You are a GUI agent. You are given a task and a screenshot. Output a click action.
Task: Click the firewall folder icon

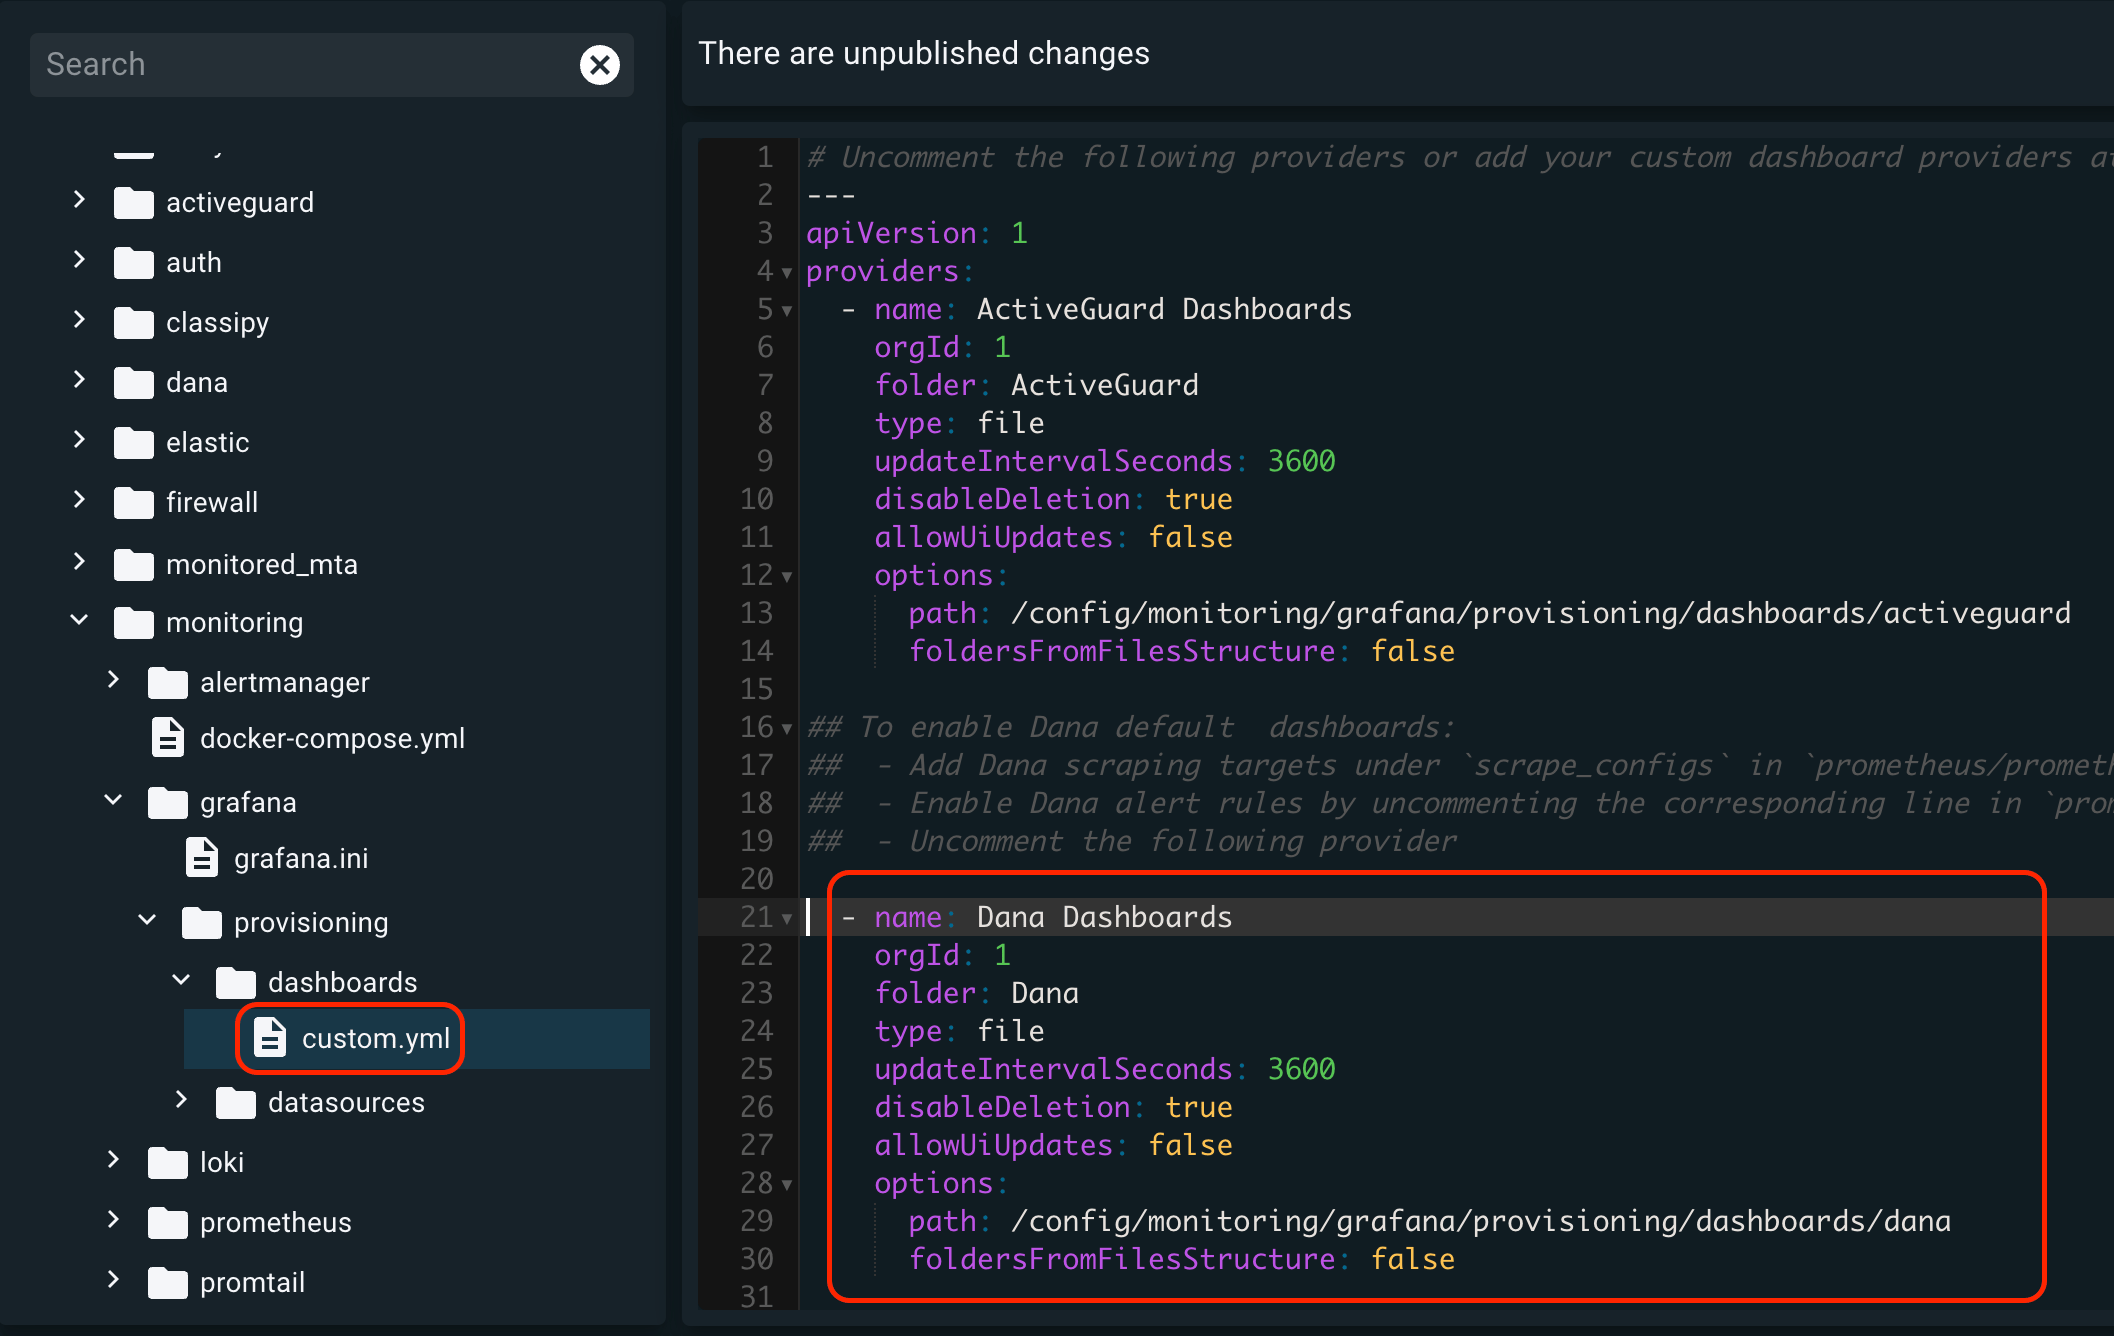coord(134,503)
